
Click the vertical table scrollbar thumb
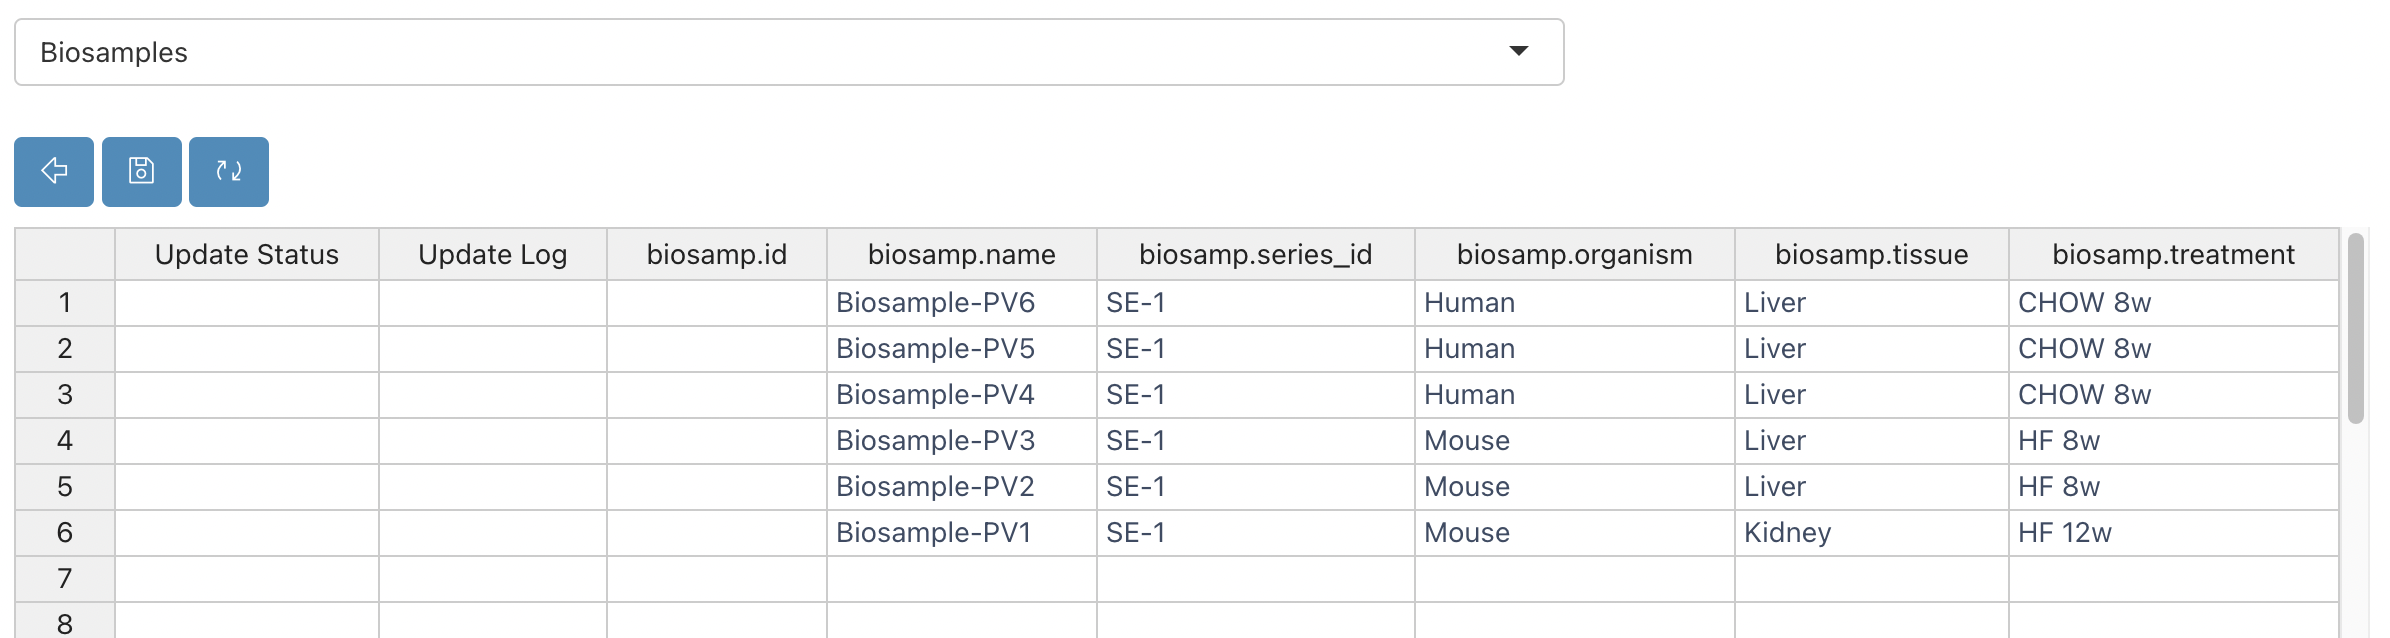[x=2356, y=328]
